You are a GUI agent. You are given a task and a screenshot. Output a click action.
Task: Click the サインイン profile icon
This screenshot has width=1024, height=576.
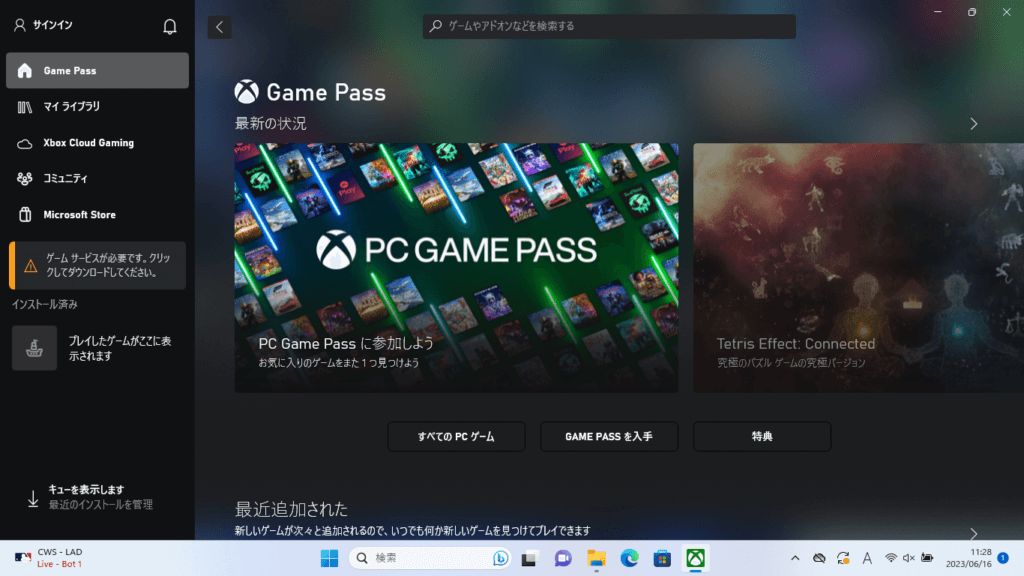19,25
